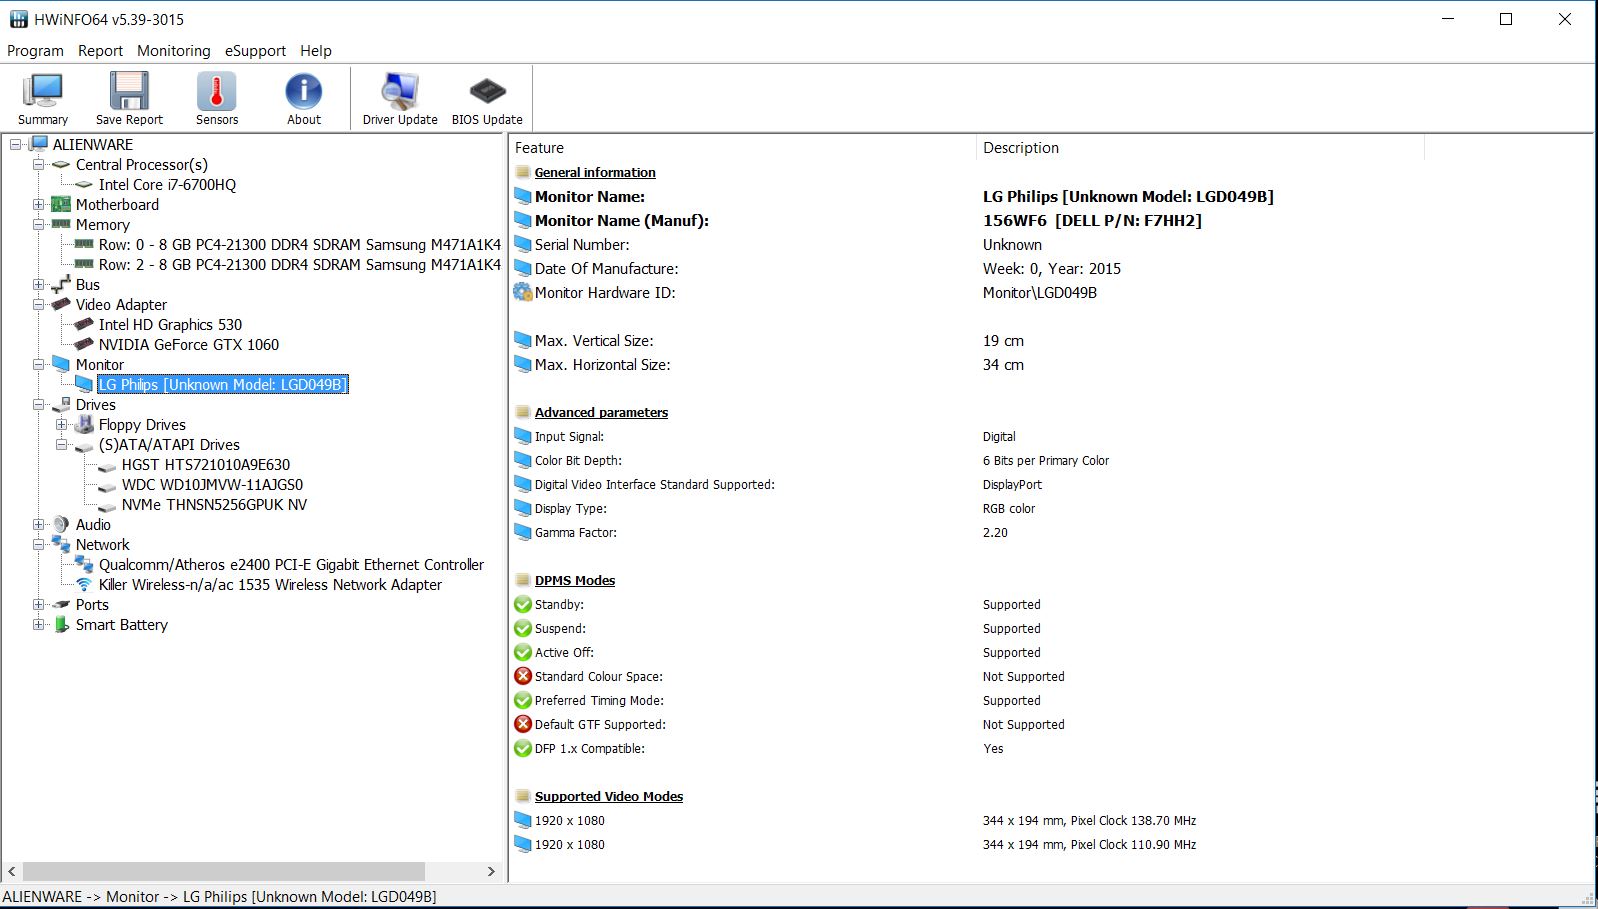
Task: Select memory Row: 2 Samsung module
Action: click(x=299, y=264)
